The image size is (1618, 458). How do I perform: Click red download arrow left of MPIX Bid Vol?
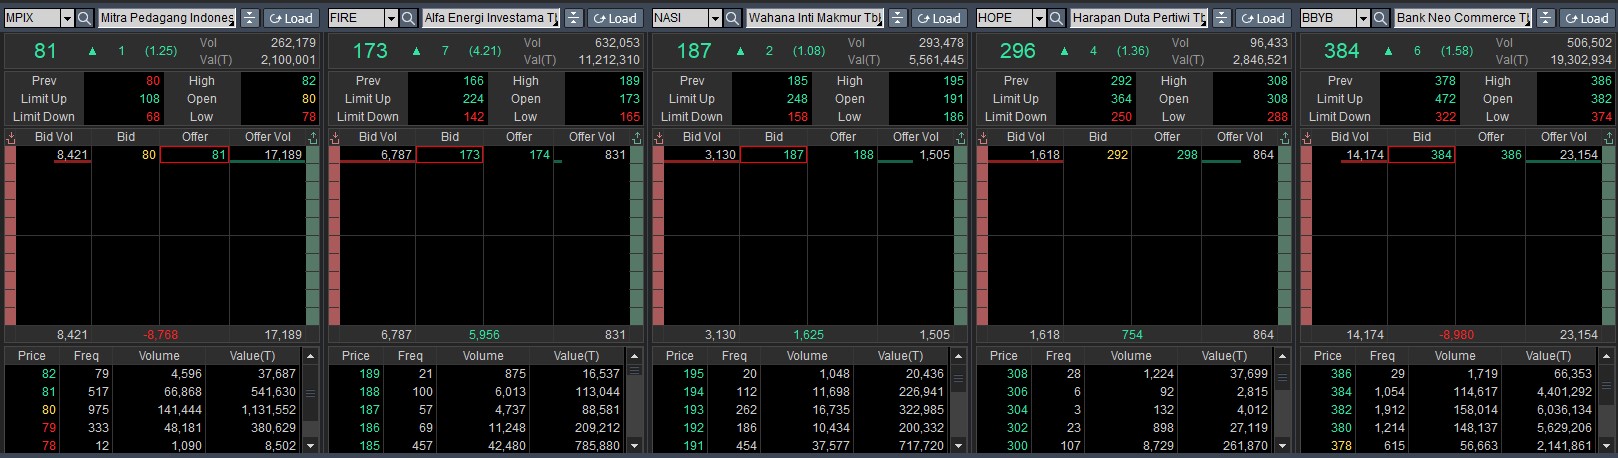click(10, 137)
